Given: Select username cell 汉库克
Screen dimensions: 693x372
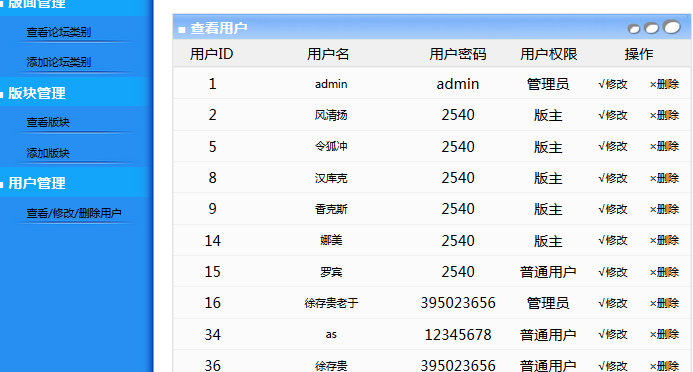Looking at the screenshot, I should tap(331, 178).
